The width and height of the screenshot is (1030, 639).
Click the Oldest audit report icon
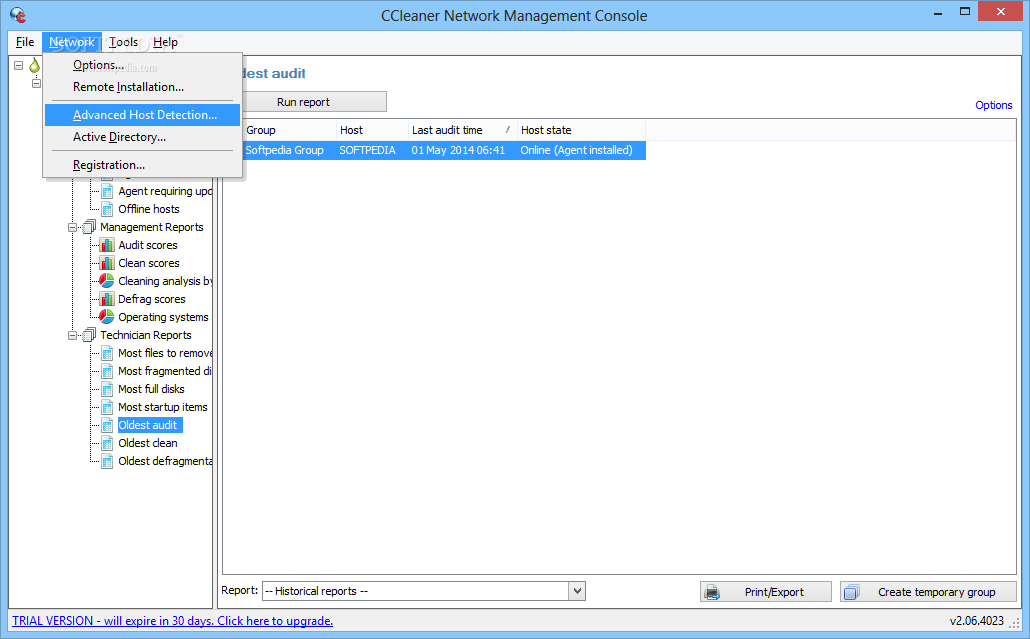click(x=107, y=425)
